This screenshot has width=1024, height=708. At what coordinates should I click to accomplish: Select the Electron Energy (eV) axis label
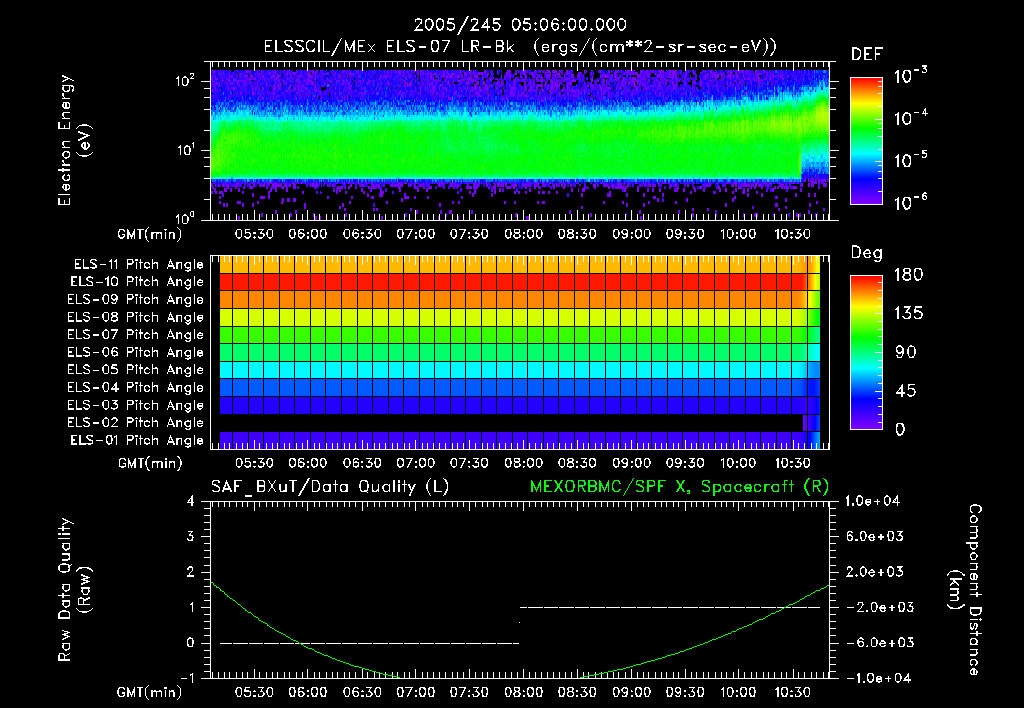tap(73, 140)
